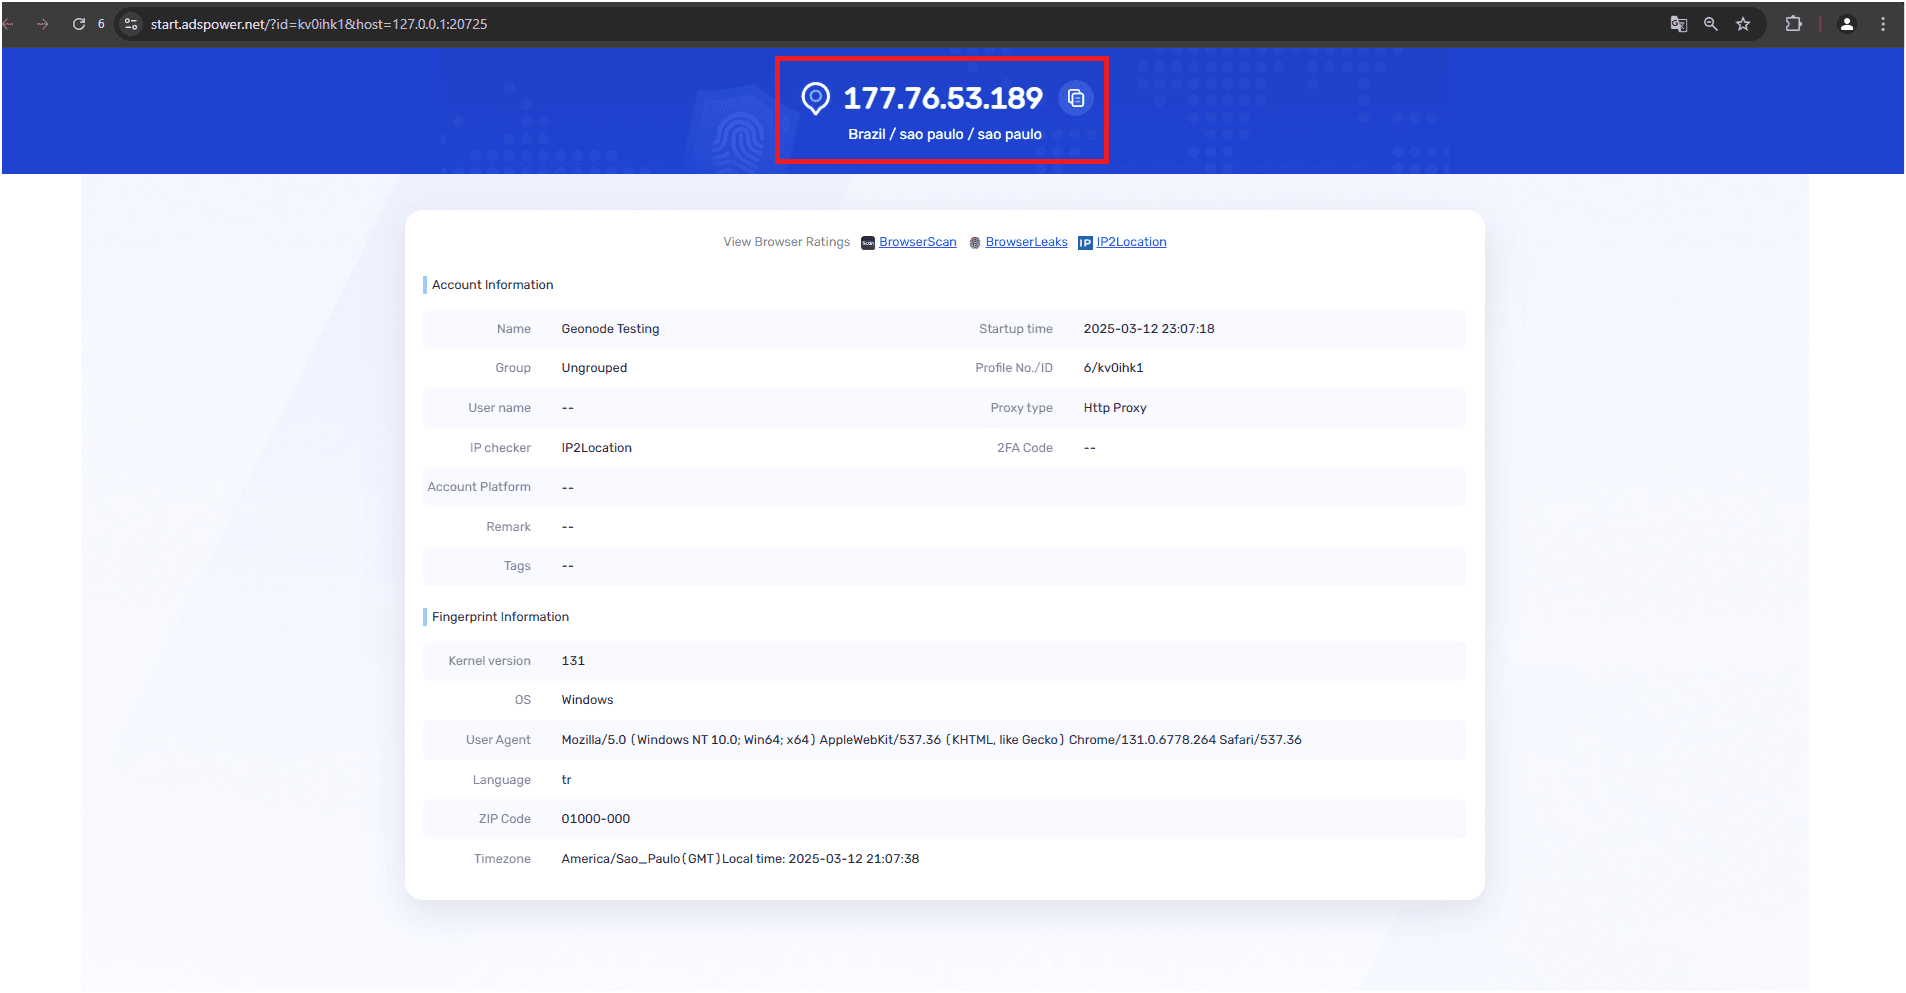Open the browser Extensions puzzle icon
Viewport: 1906px width, 993px height.
coord(1794,23)
